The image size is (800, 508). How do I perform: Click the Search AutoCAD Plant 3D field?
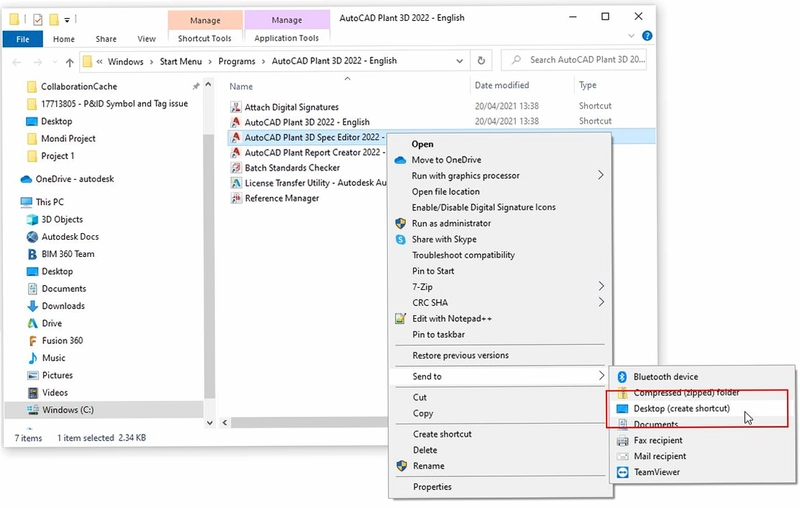point(574,60)
